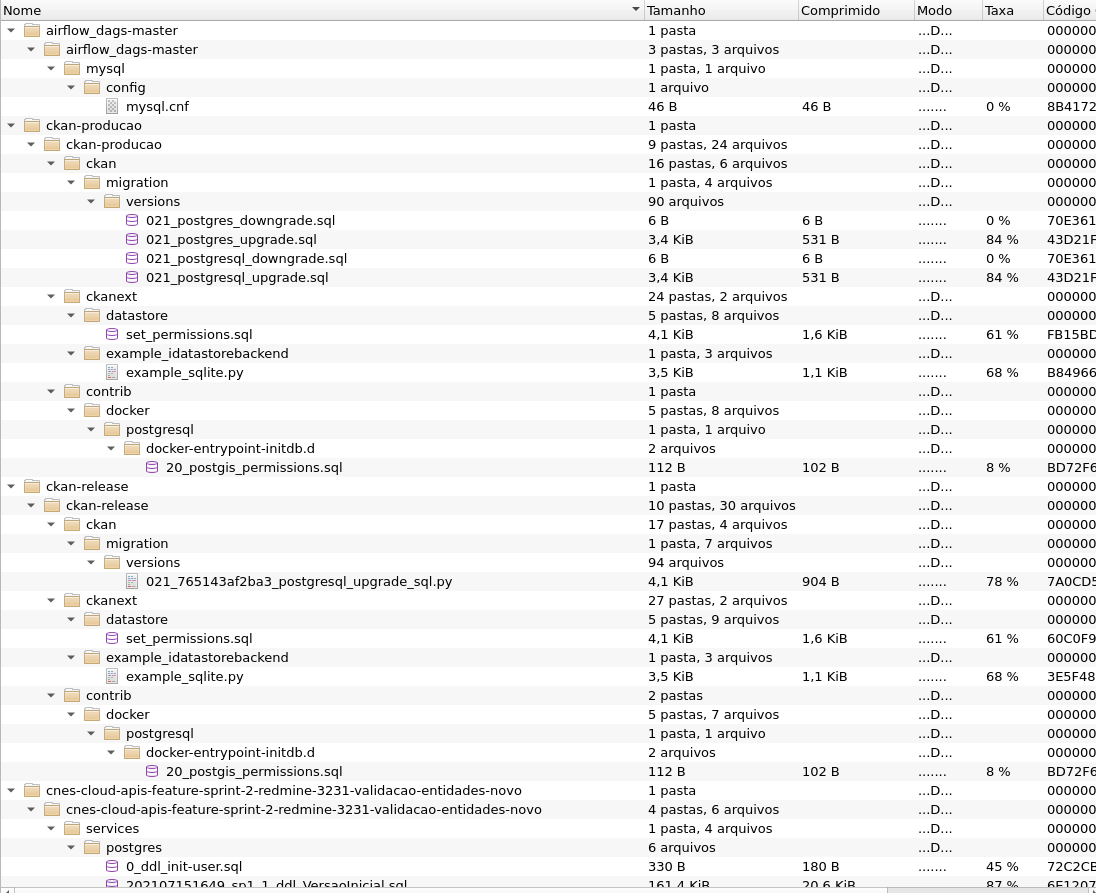
Task: Sort by the Código column header
Action: click(1069, 10)
